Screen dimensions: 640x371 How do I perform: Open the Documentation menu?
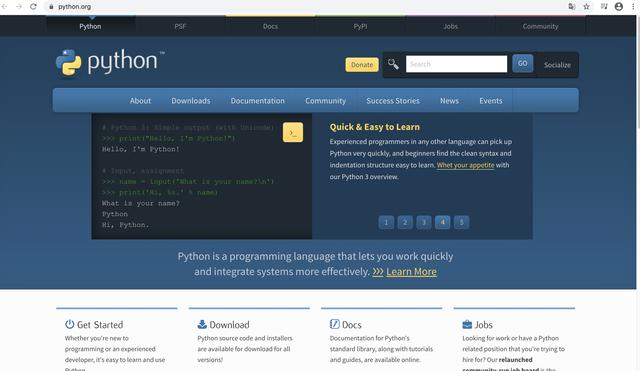pyautogui.click(x=258, y=101)
